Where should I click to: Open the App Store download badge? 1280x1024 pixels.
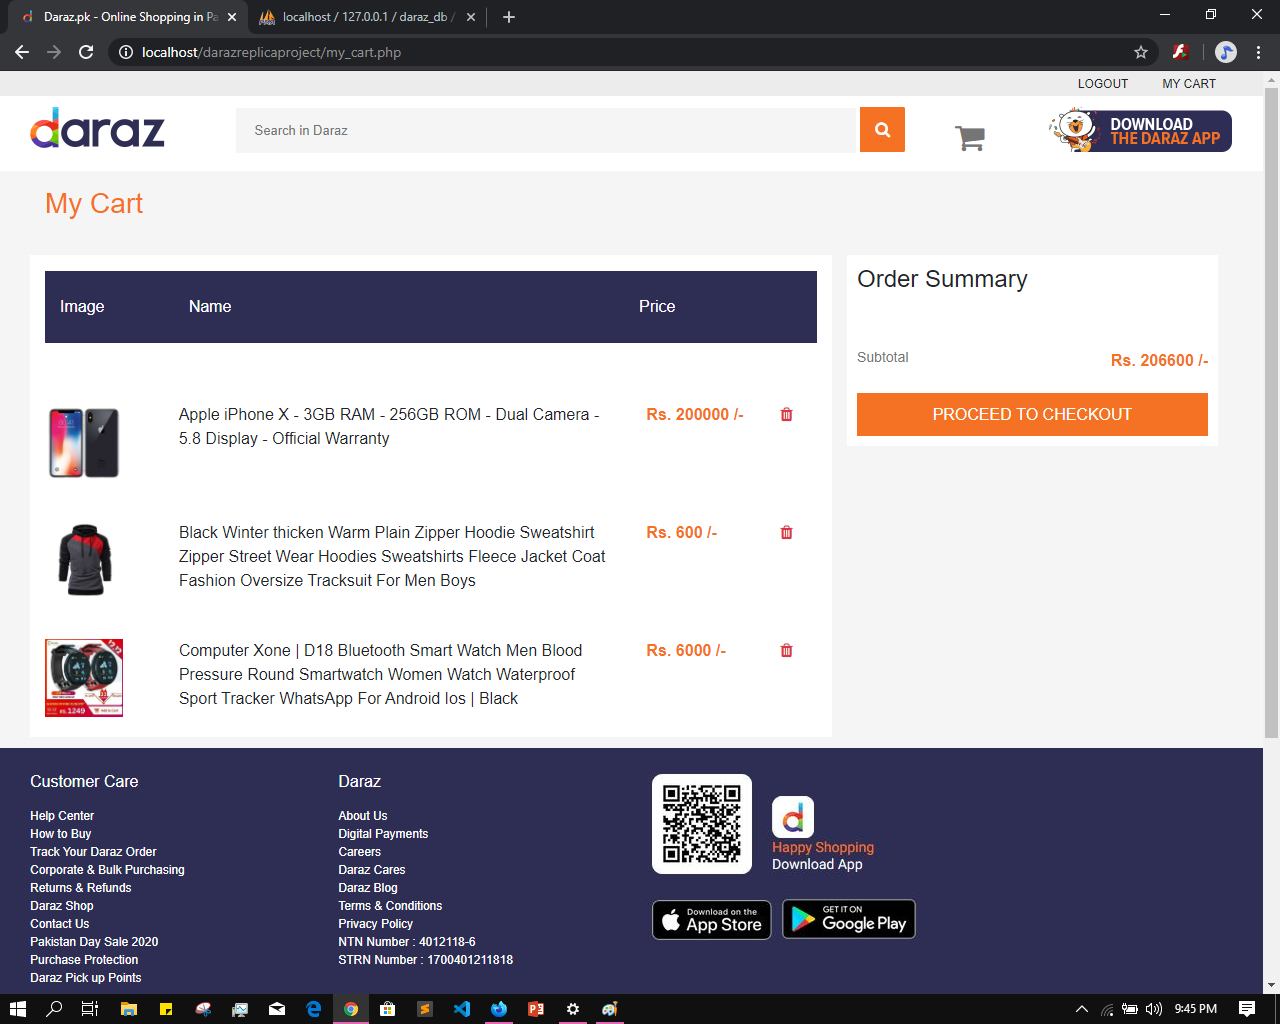pyautogui.click(x=712, y=920)
